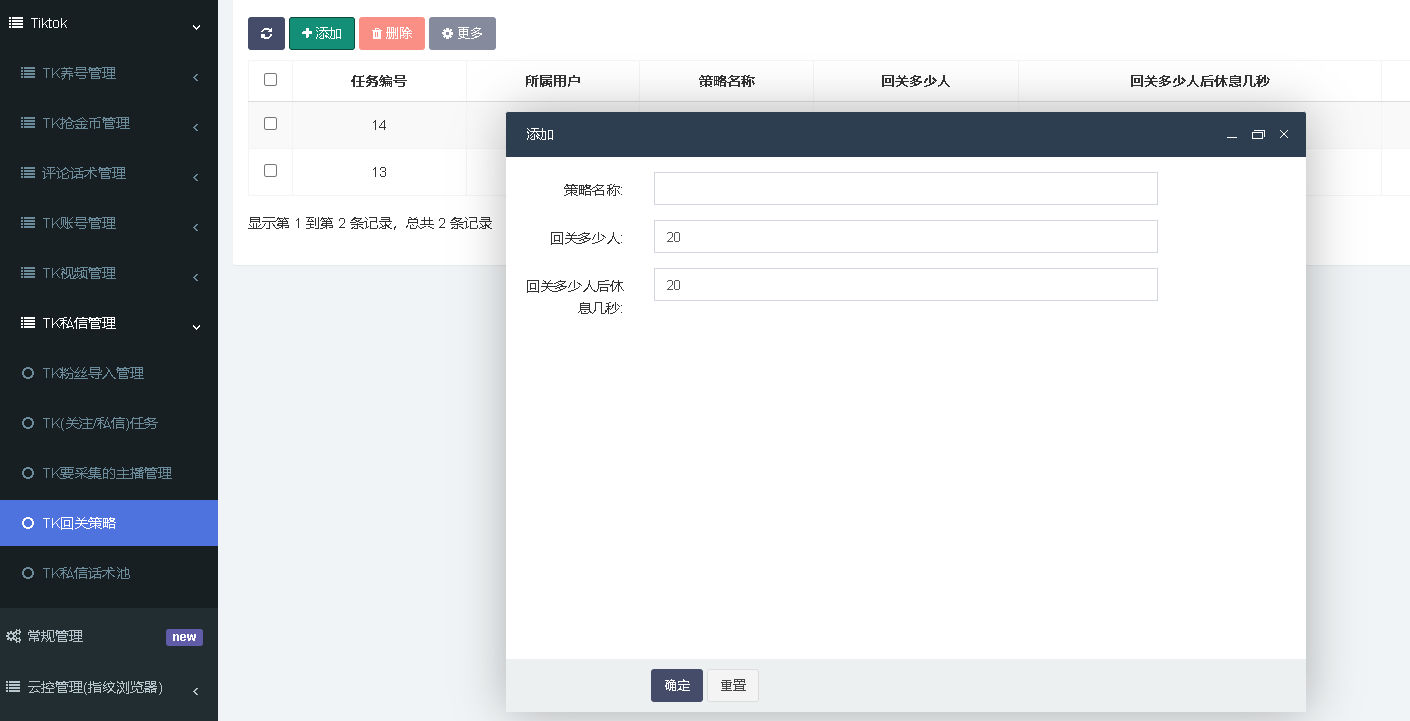Click the refresh icon button
1410x721 pixels.
click(x=266, y=33)
